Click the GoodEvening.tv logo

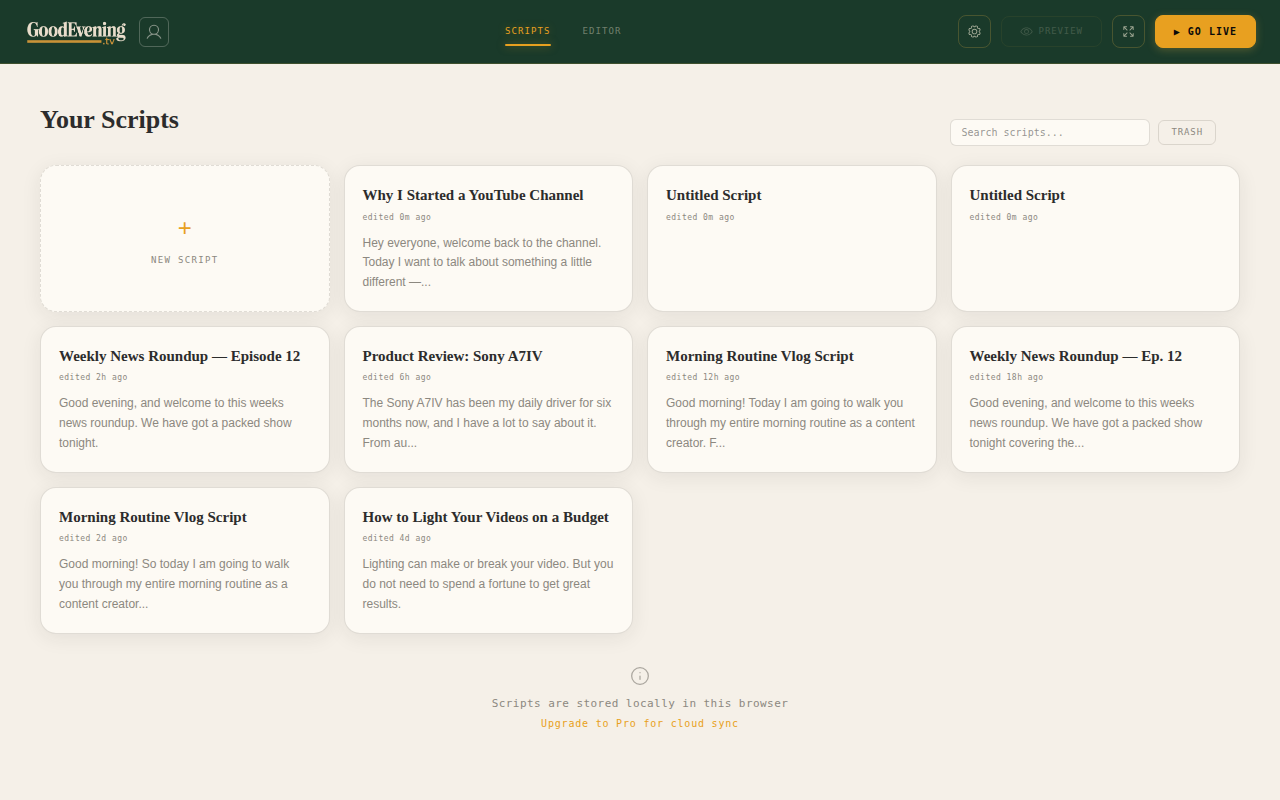[x=76, y=31]
